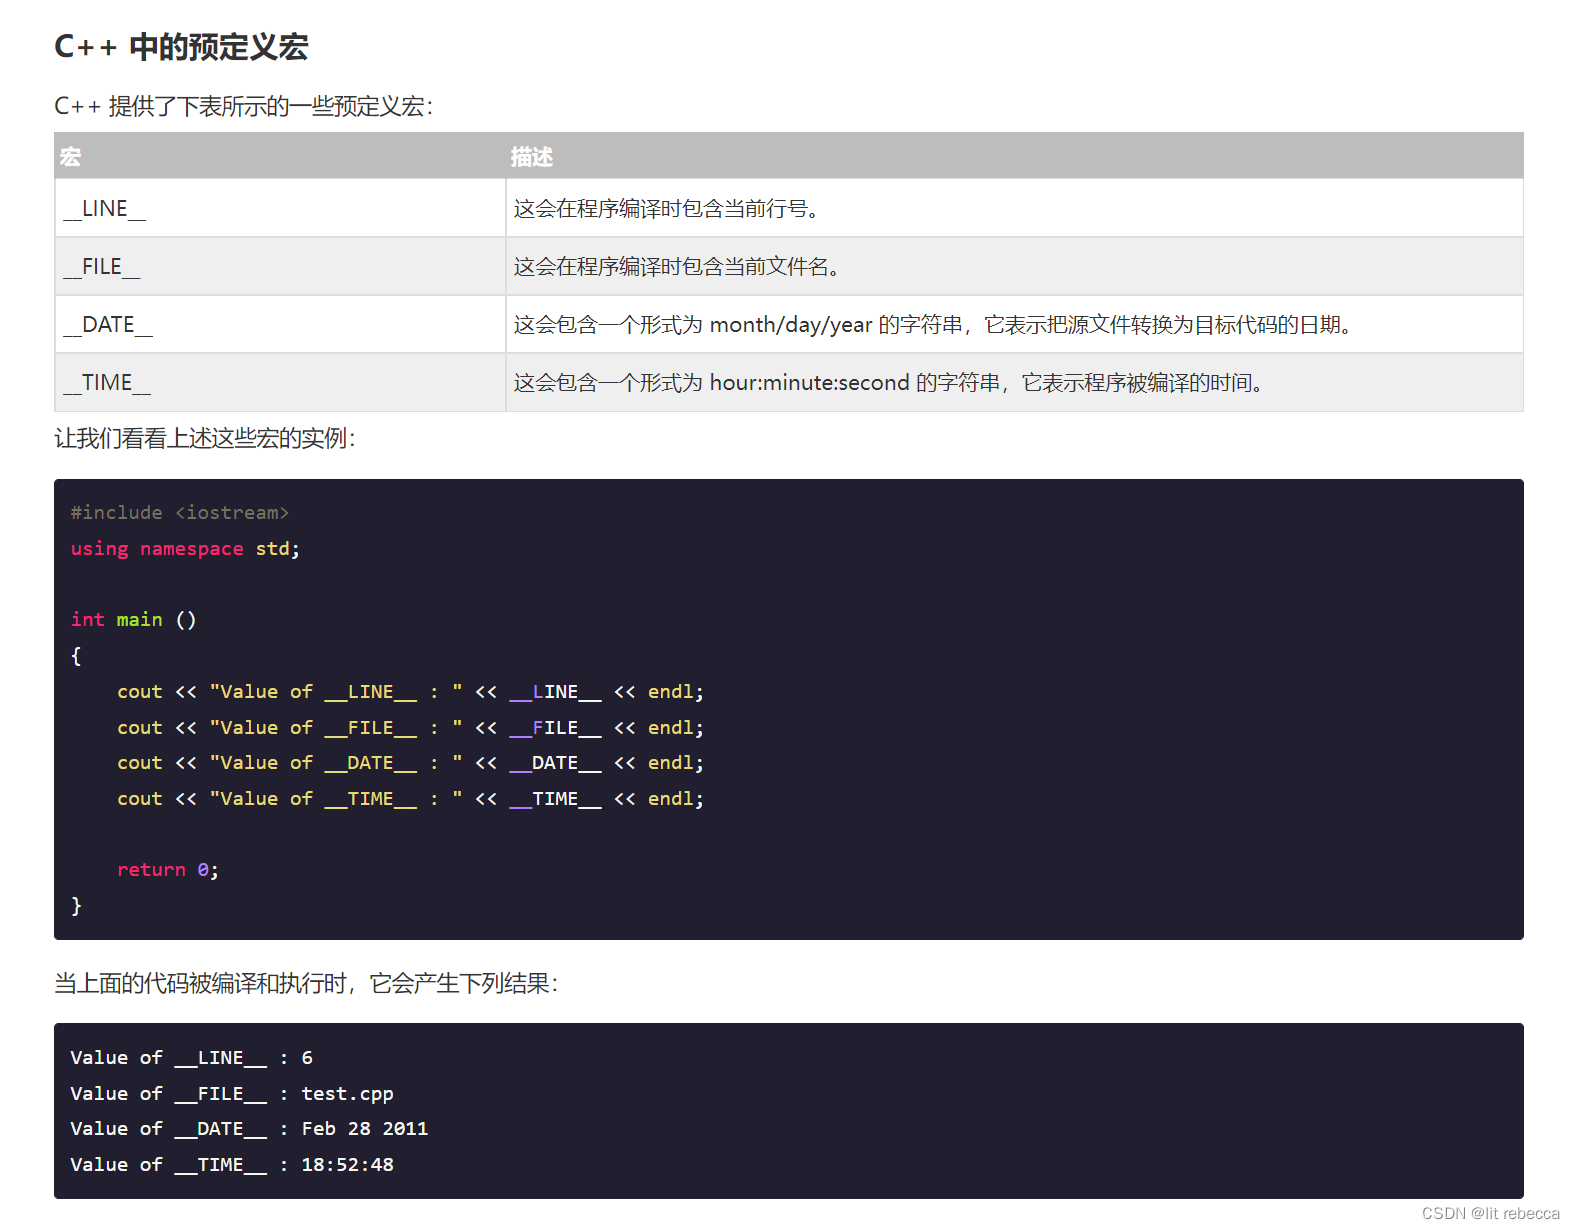Click the cout line printing __LINE__
Viewport: 1575px width, 1229px height.
[x=410, y=691]
